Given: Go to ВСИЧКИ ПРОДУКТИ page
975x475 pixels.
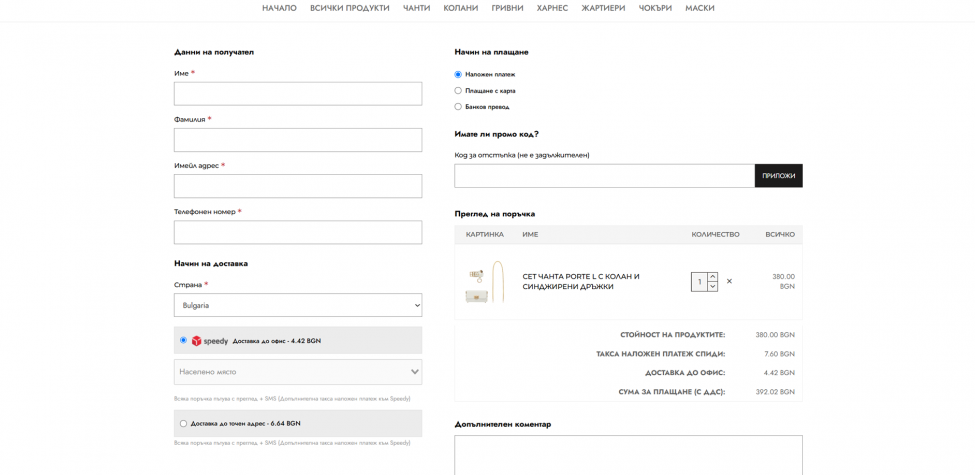Looking at the screenshot, I should click(x=349, y=8).
